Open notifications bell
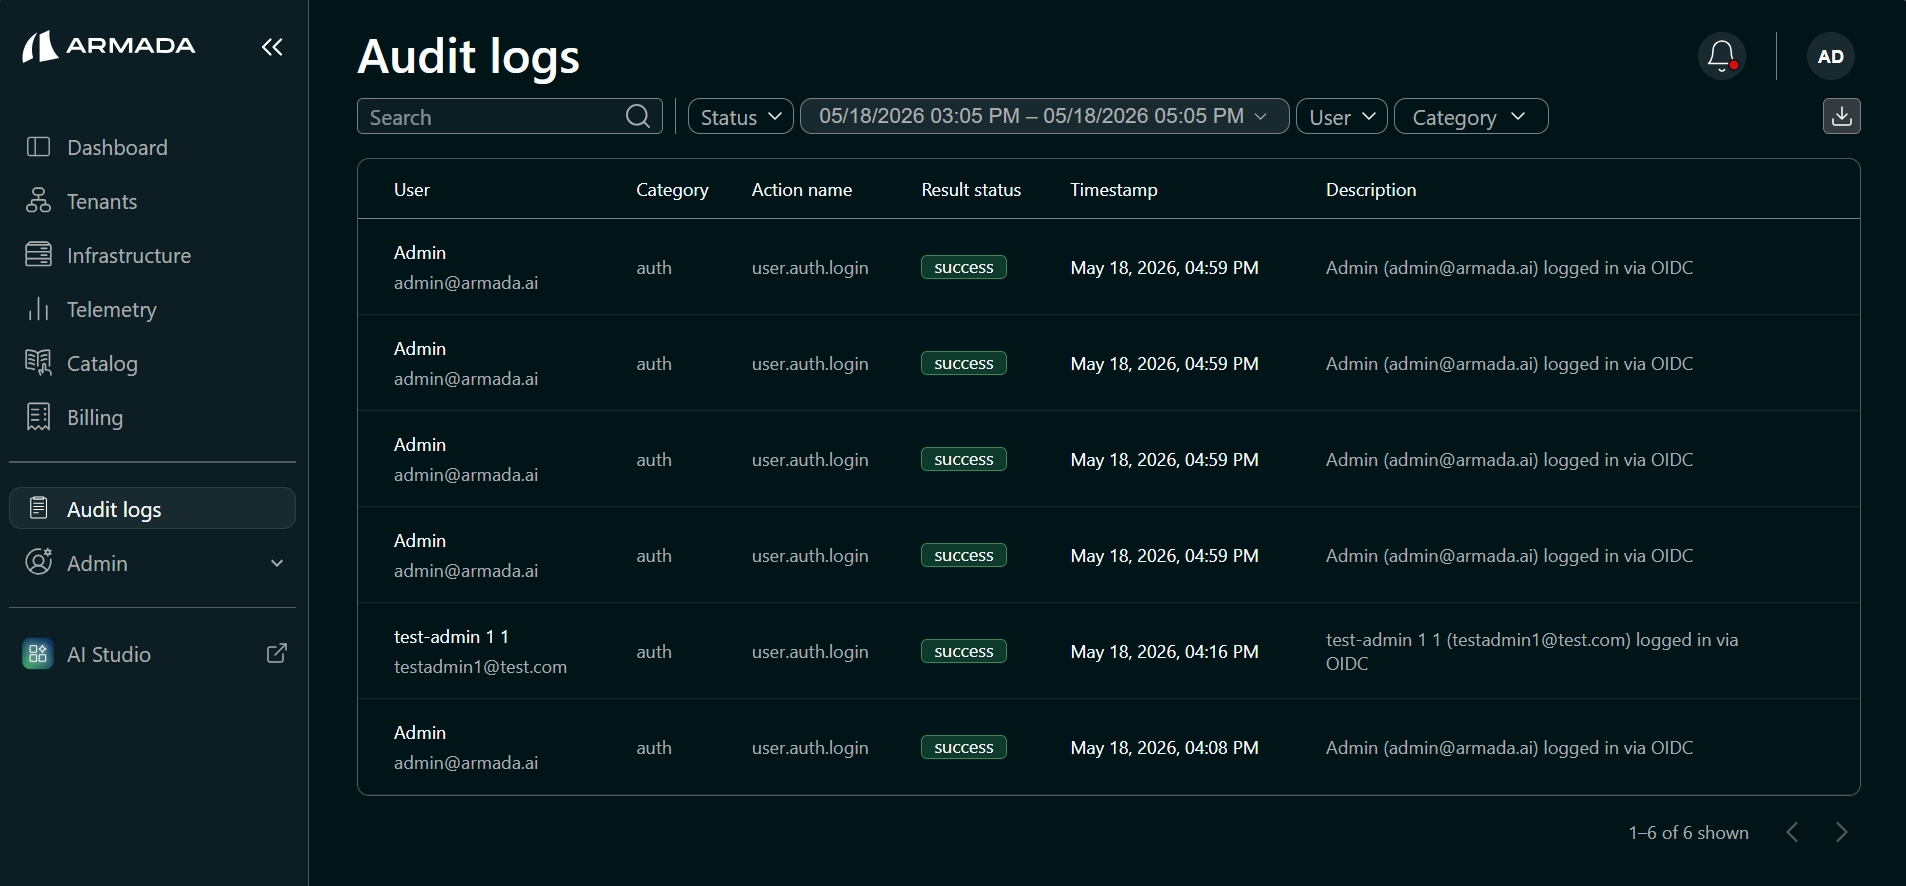The height and width of the screenshot is (886, 1906). tap(1722, 56)
